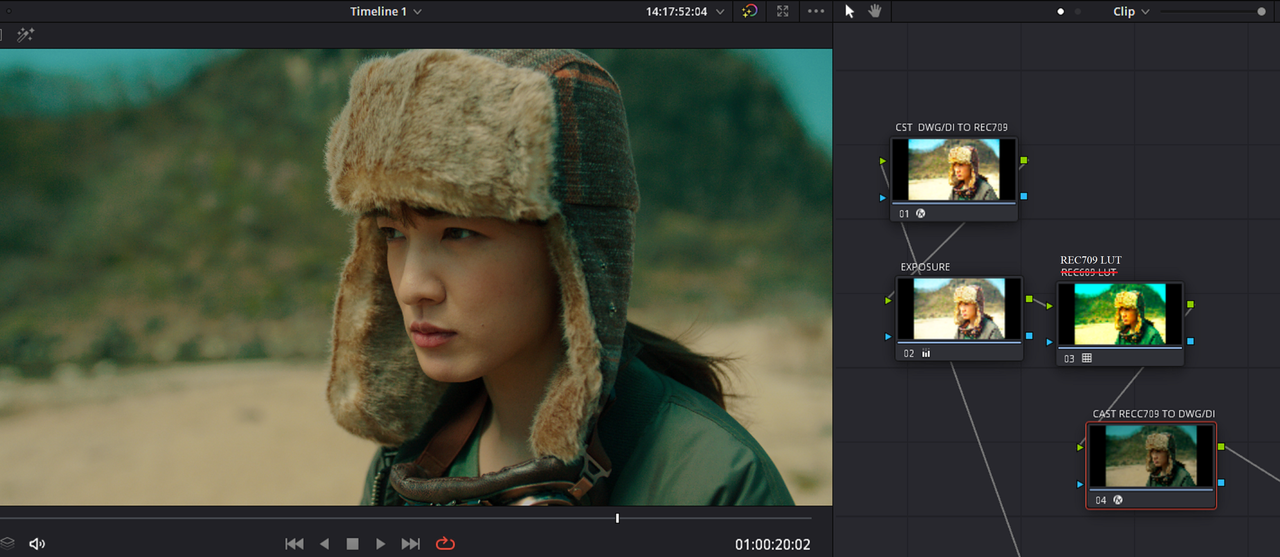Click the CST DWG/DI TO REC709 node label

[951, 128]
